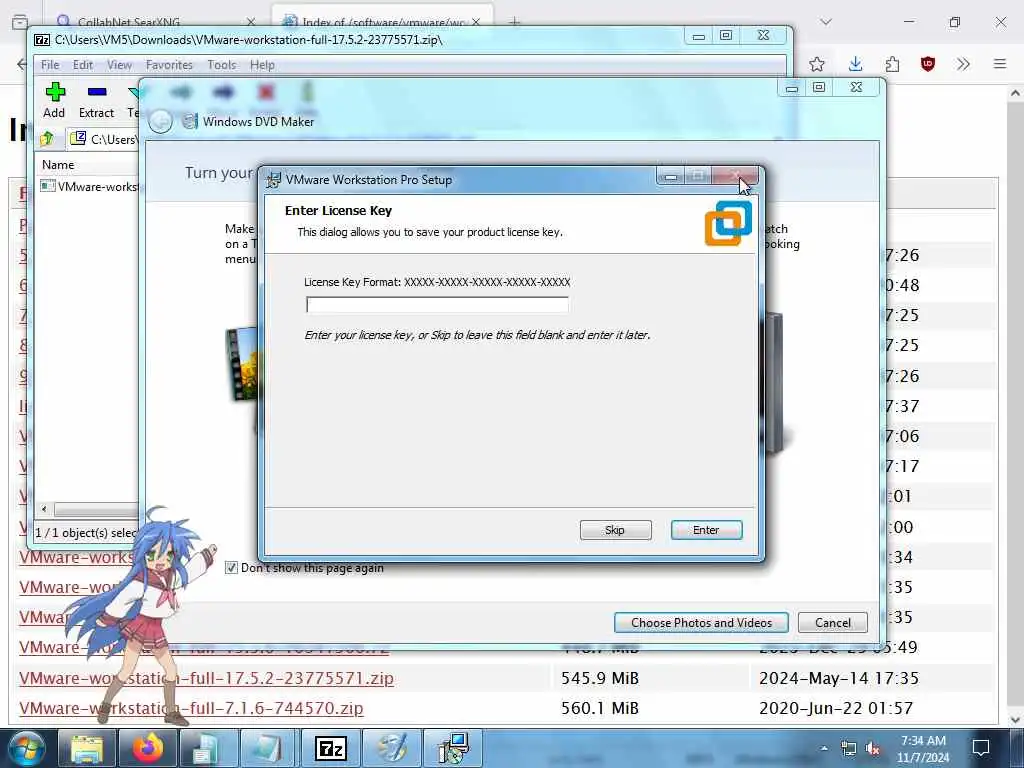
Task: Select the VMware-workstation file in 7-Zip list
Action: tap(90, 187)
